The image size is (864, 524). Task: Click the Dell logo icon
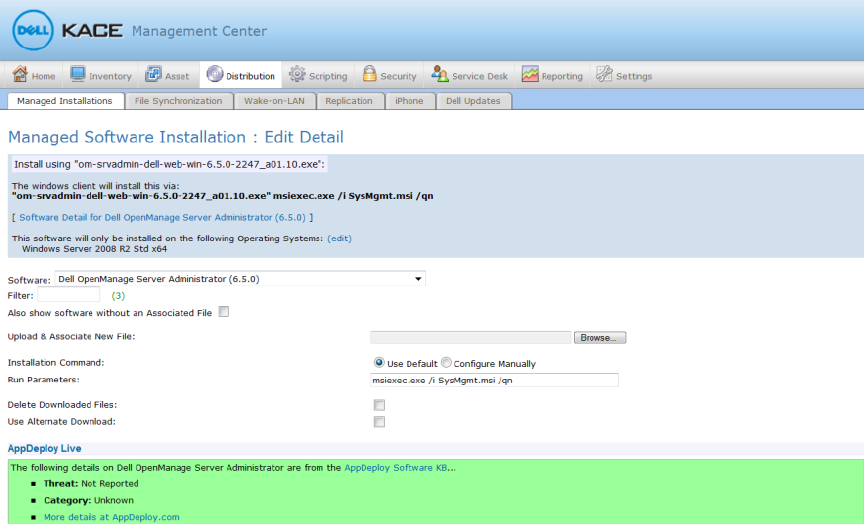pyautogui.click(x=33, y=30)
